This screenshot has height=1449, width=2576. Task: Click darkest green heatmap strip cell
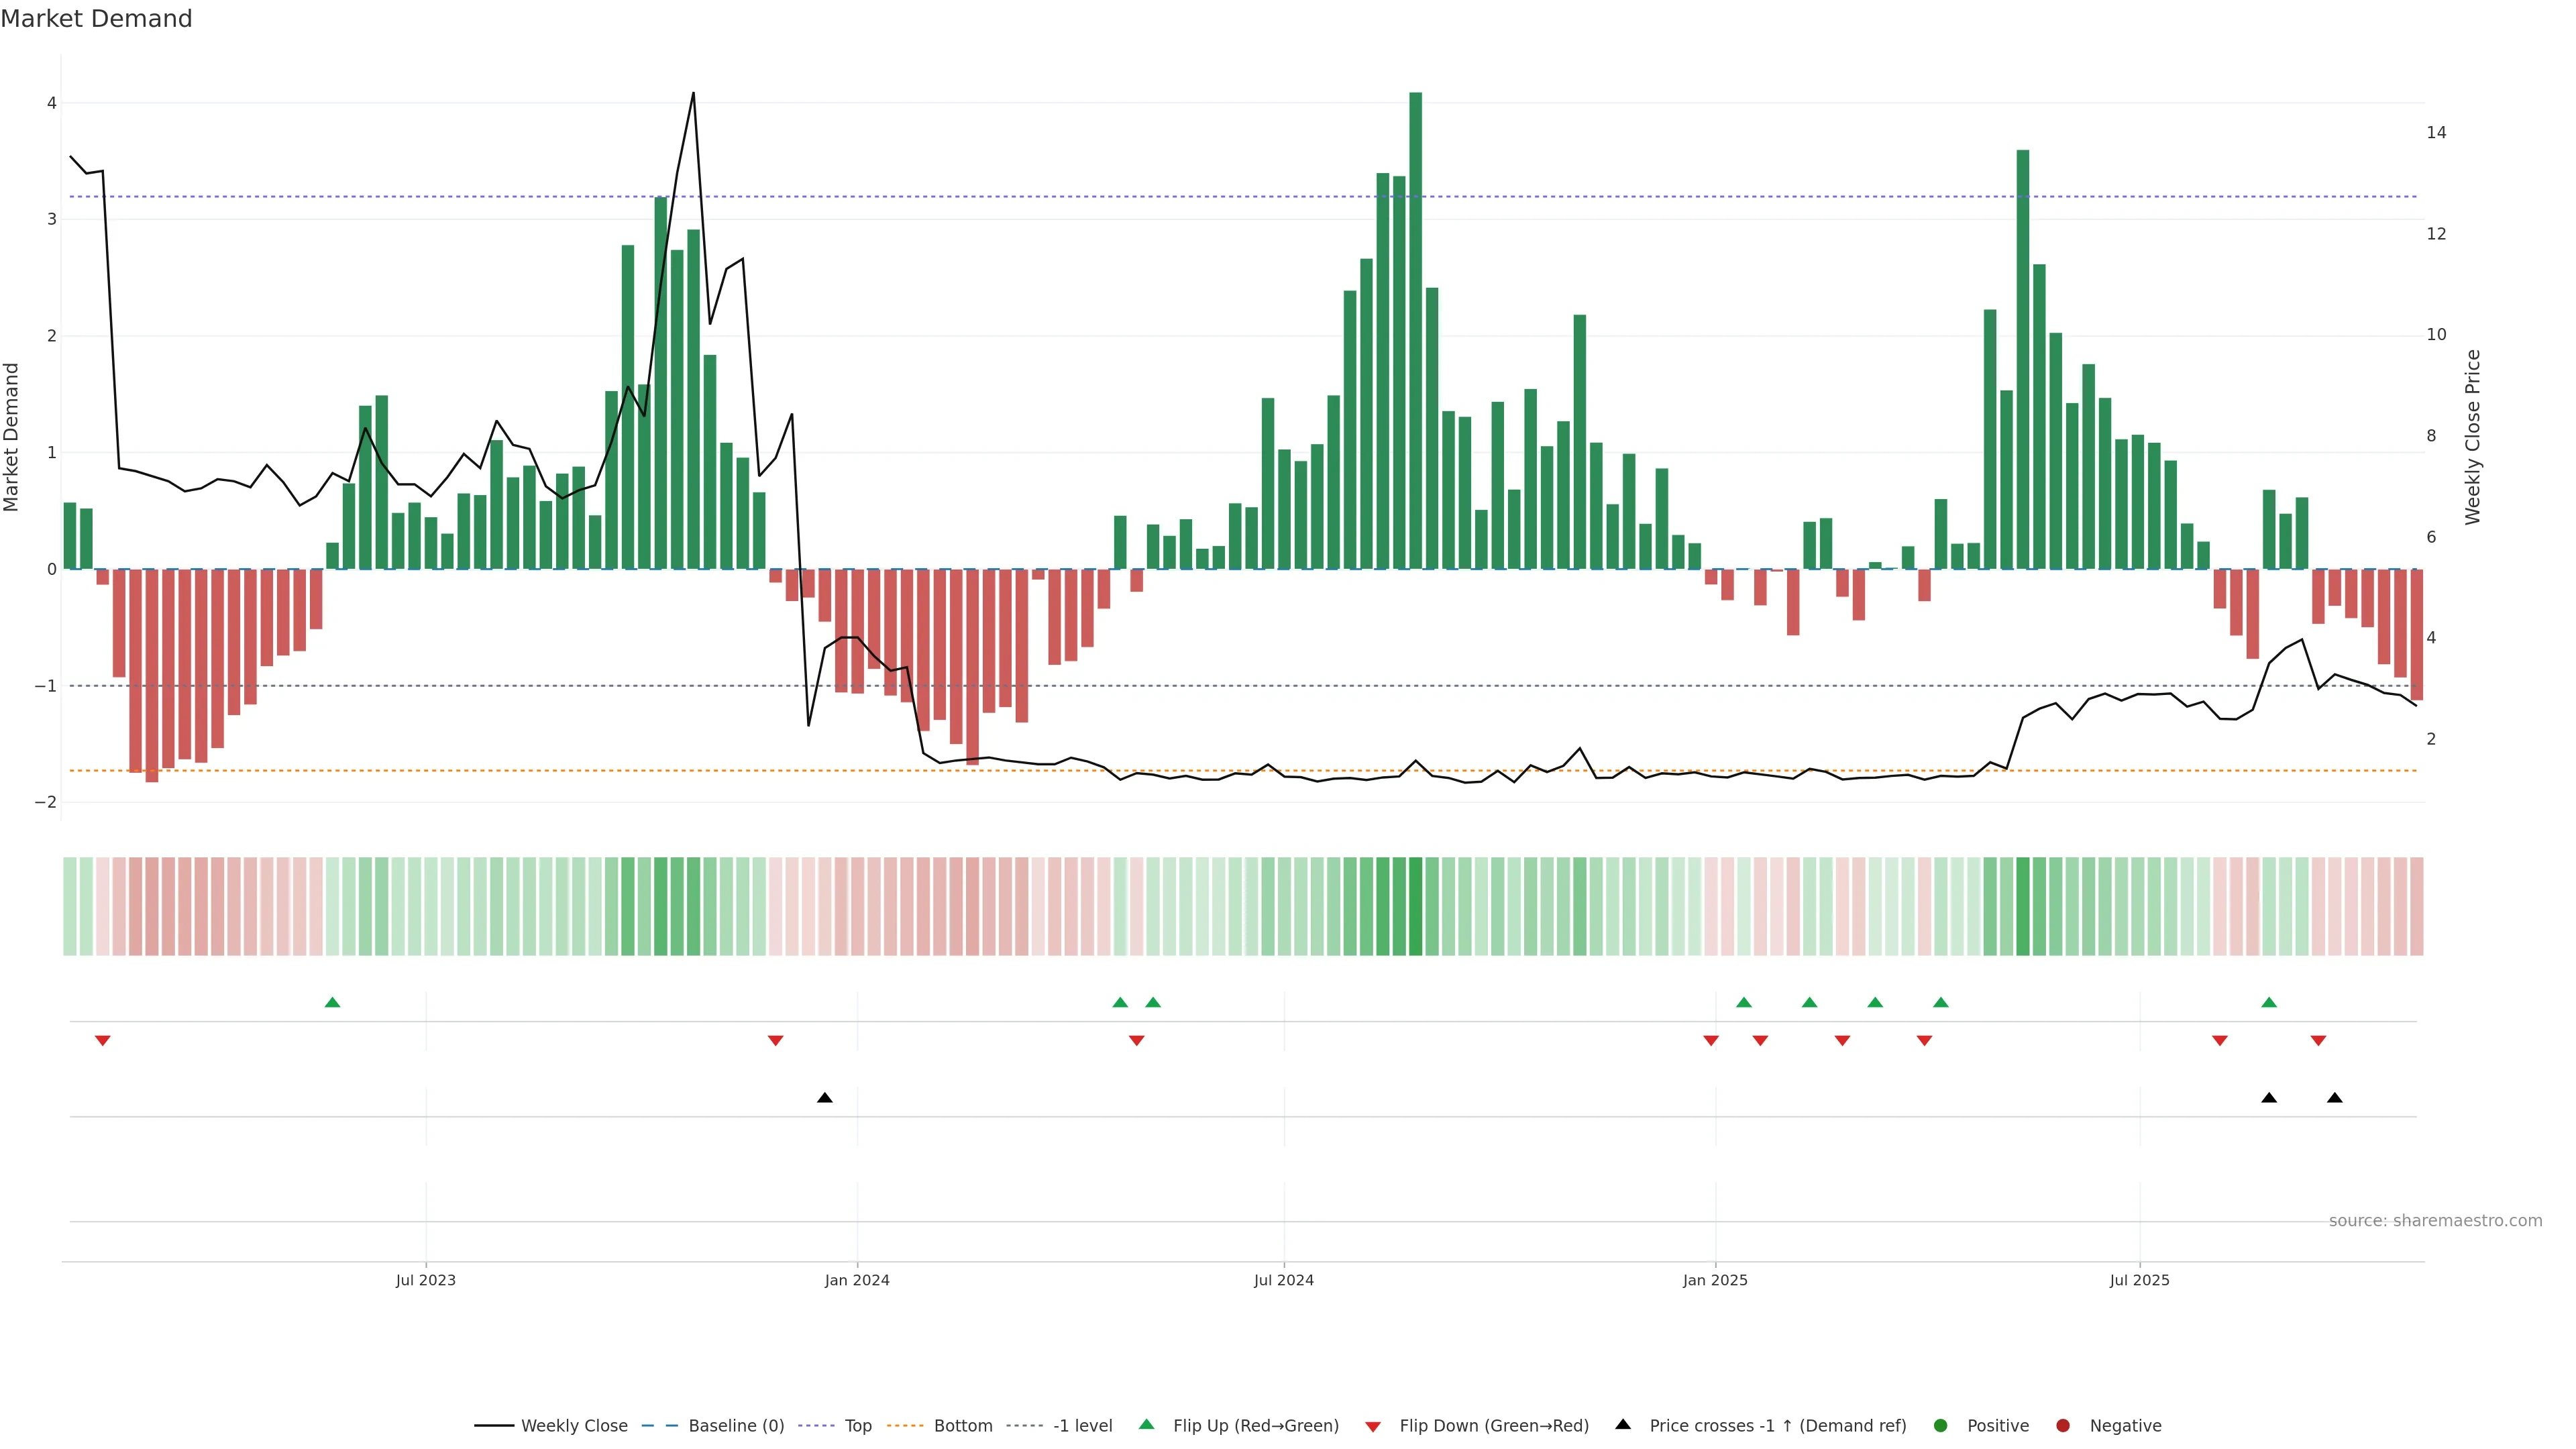click(x=1416, y=906)
